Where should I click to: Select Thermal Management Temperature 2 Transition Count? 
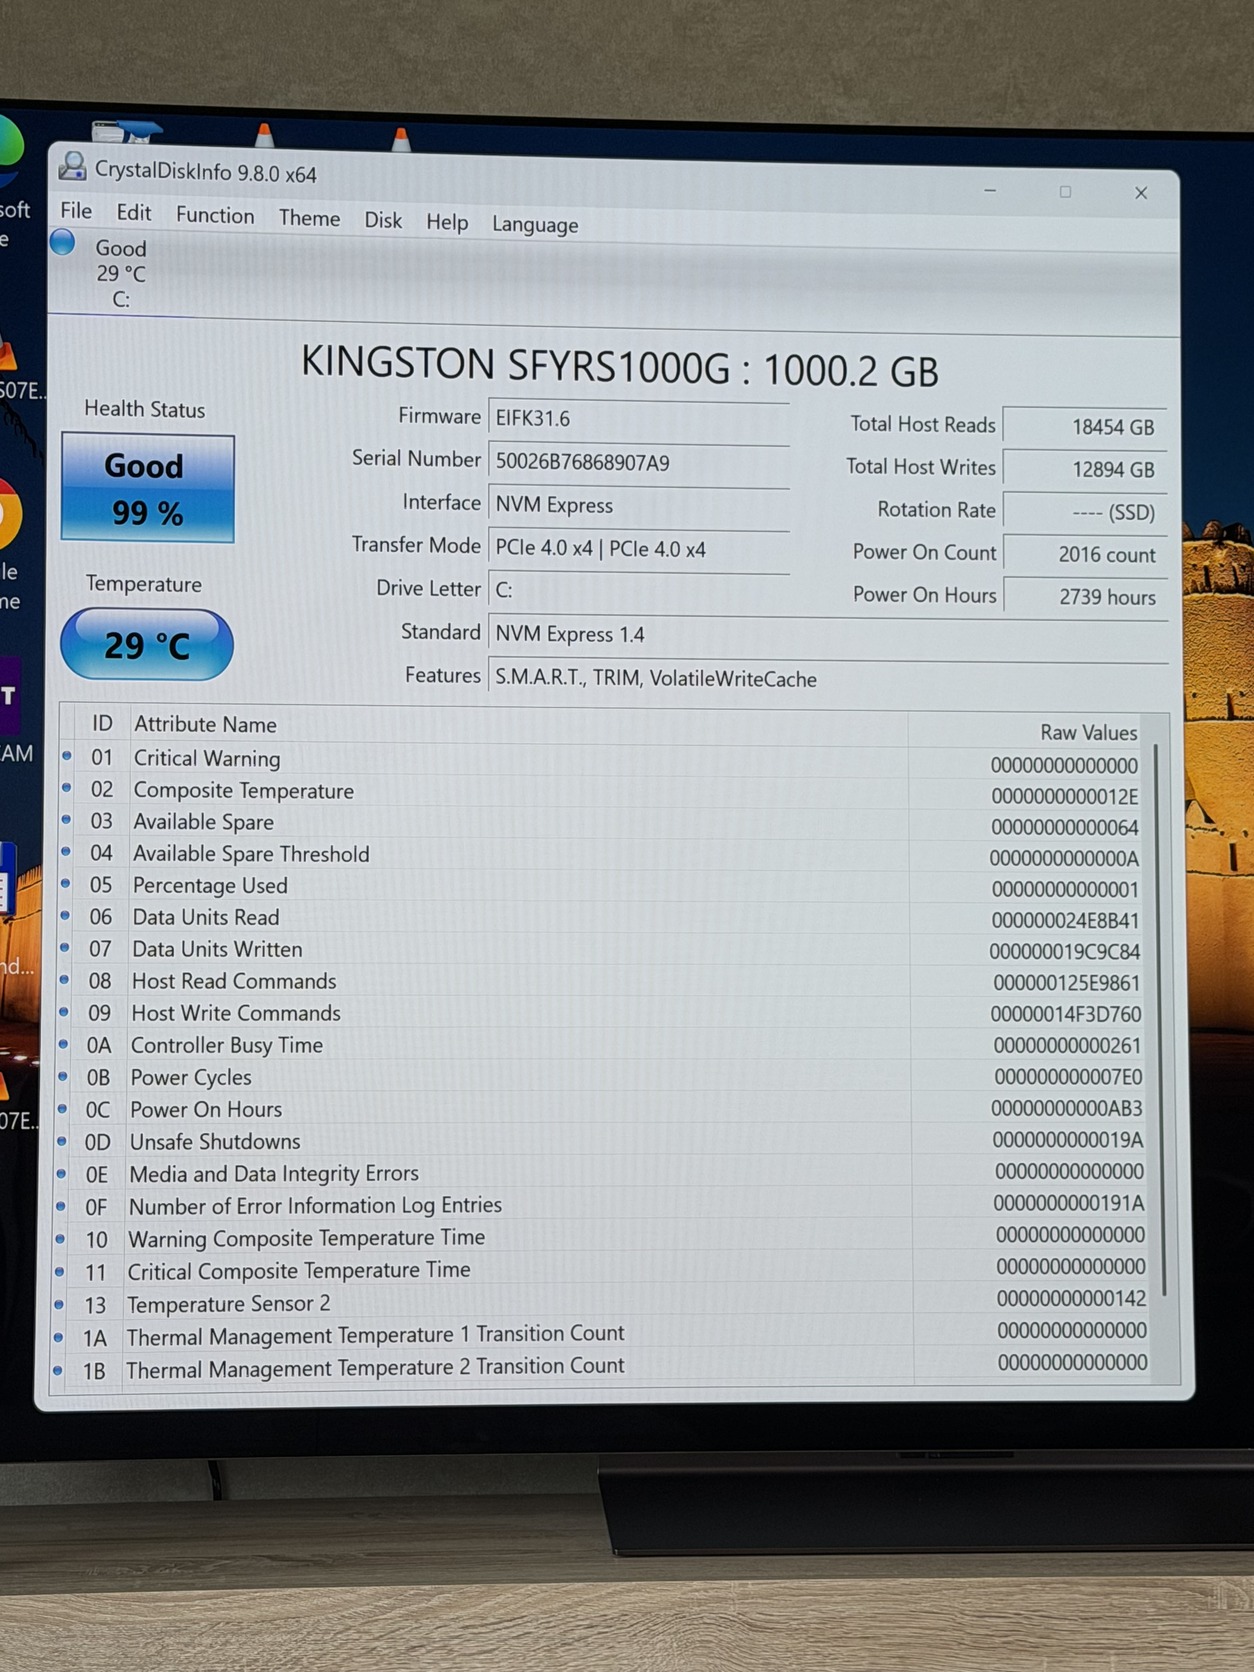coord(600,1367)
